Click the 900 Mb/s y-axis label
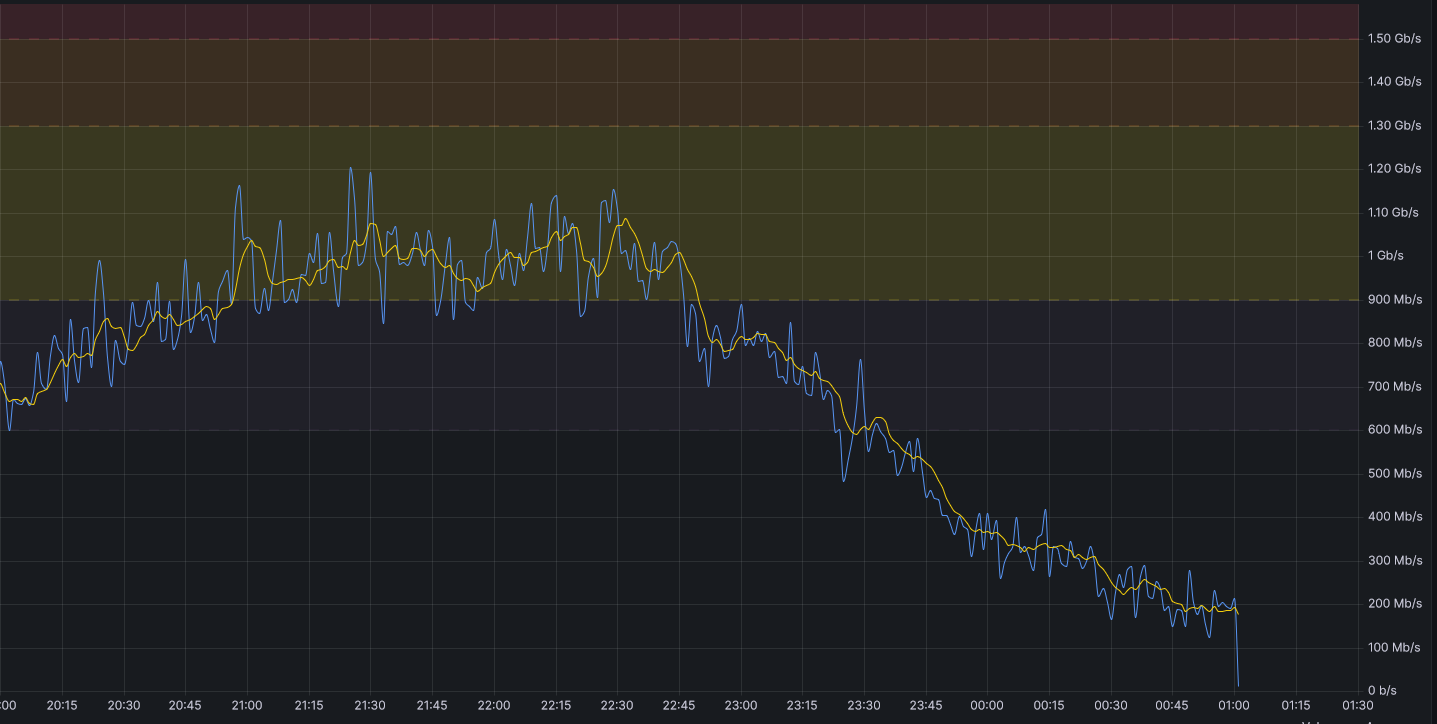Viewport: 1437px width, 724px height. [x=1394, y=300]
